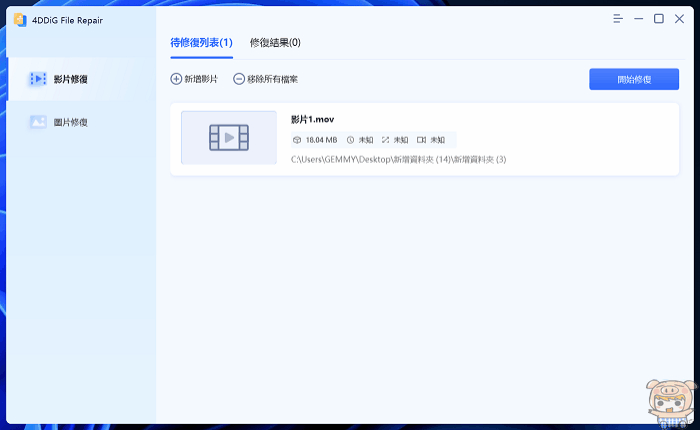Click the minus icon to remove all files
The width and height of the screenshot is (700, 430).
(x=239, y=79)
